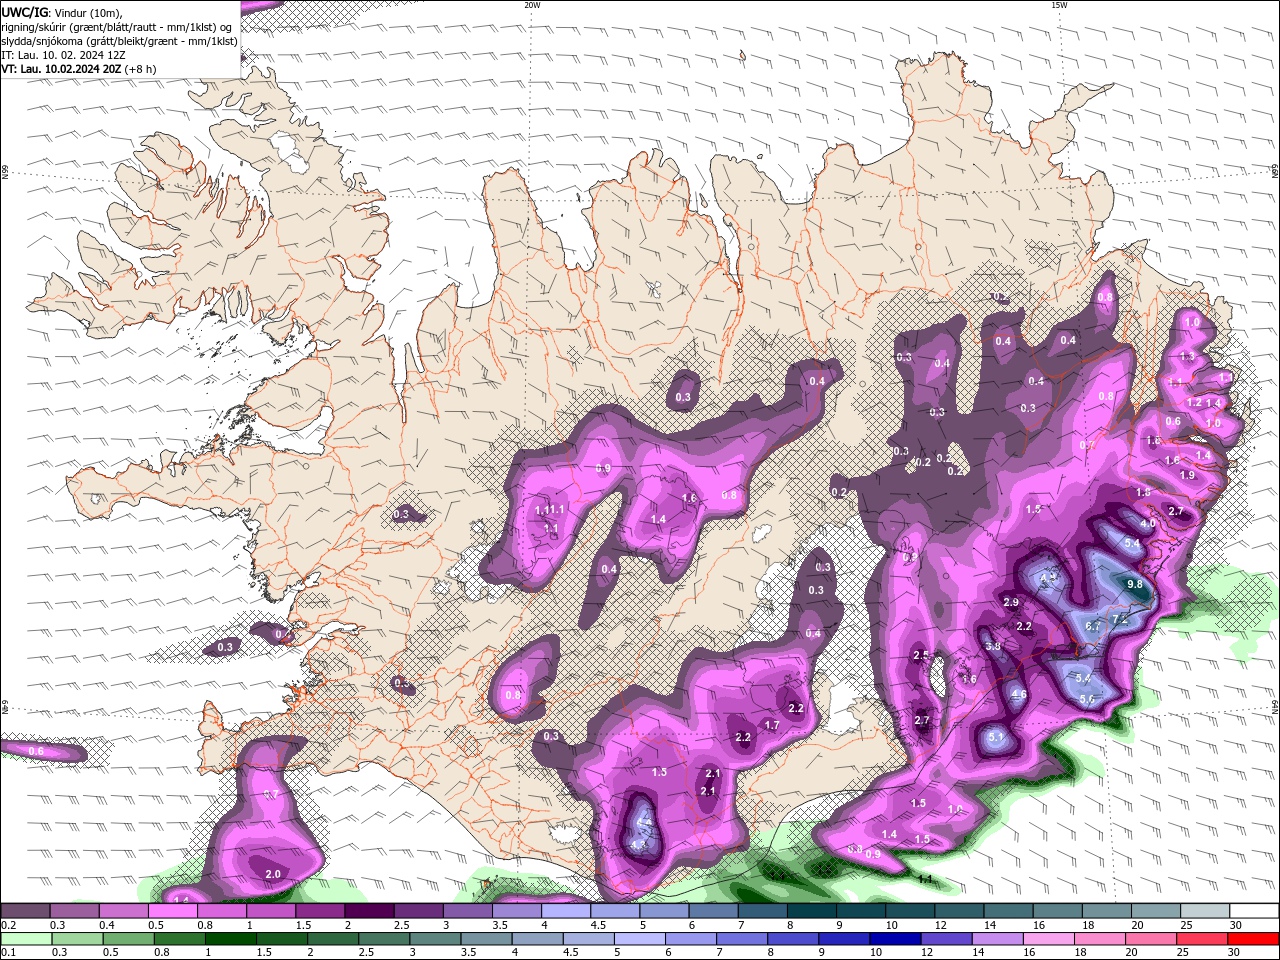Click the lavender 4–4.5 snow legend swatch
The image size is (1280, 960).
(564, 911)
